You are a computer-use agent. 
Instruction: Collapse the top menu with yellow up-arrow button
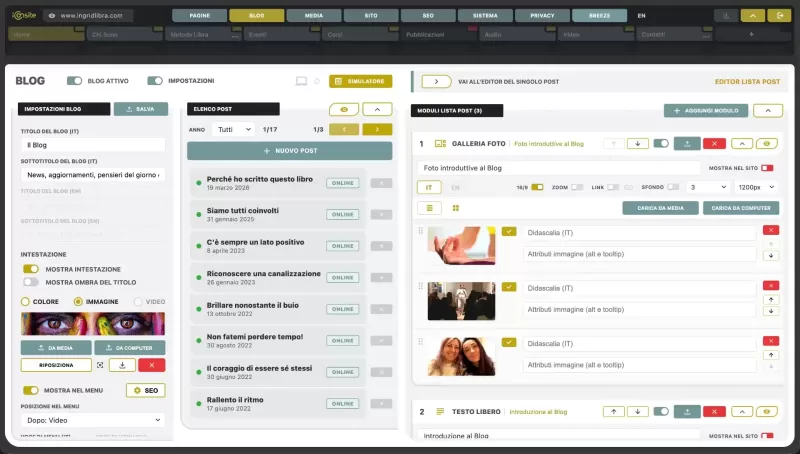pyautogui.click(x=753, y=16)
